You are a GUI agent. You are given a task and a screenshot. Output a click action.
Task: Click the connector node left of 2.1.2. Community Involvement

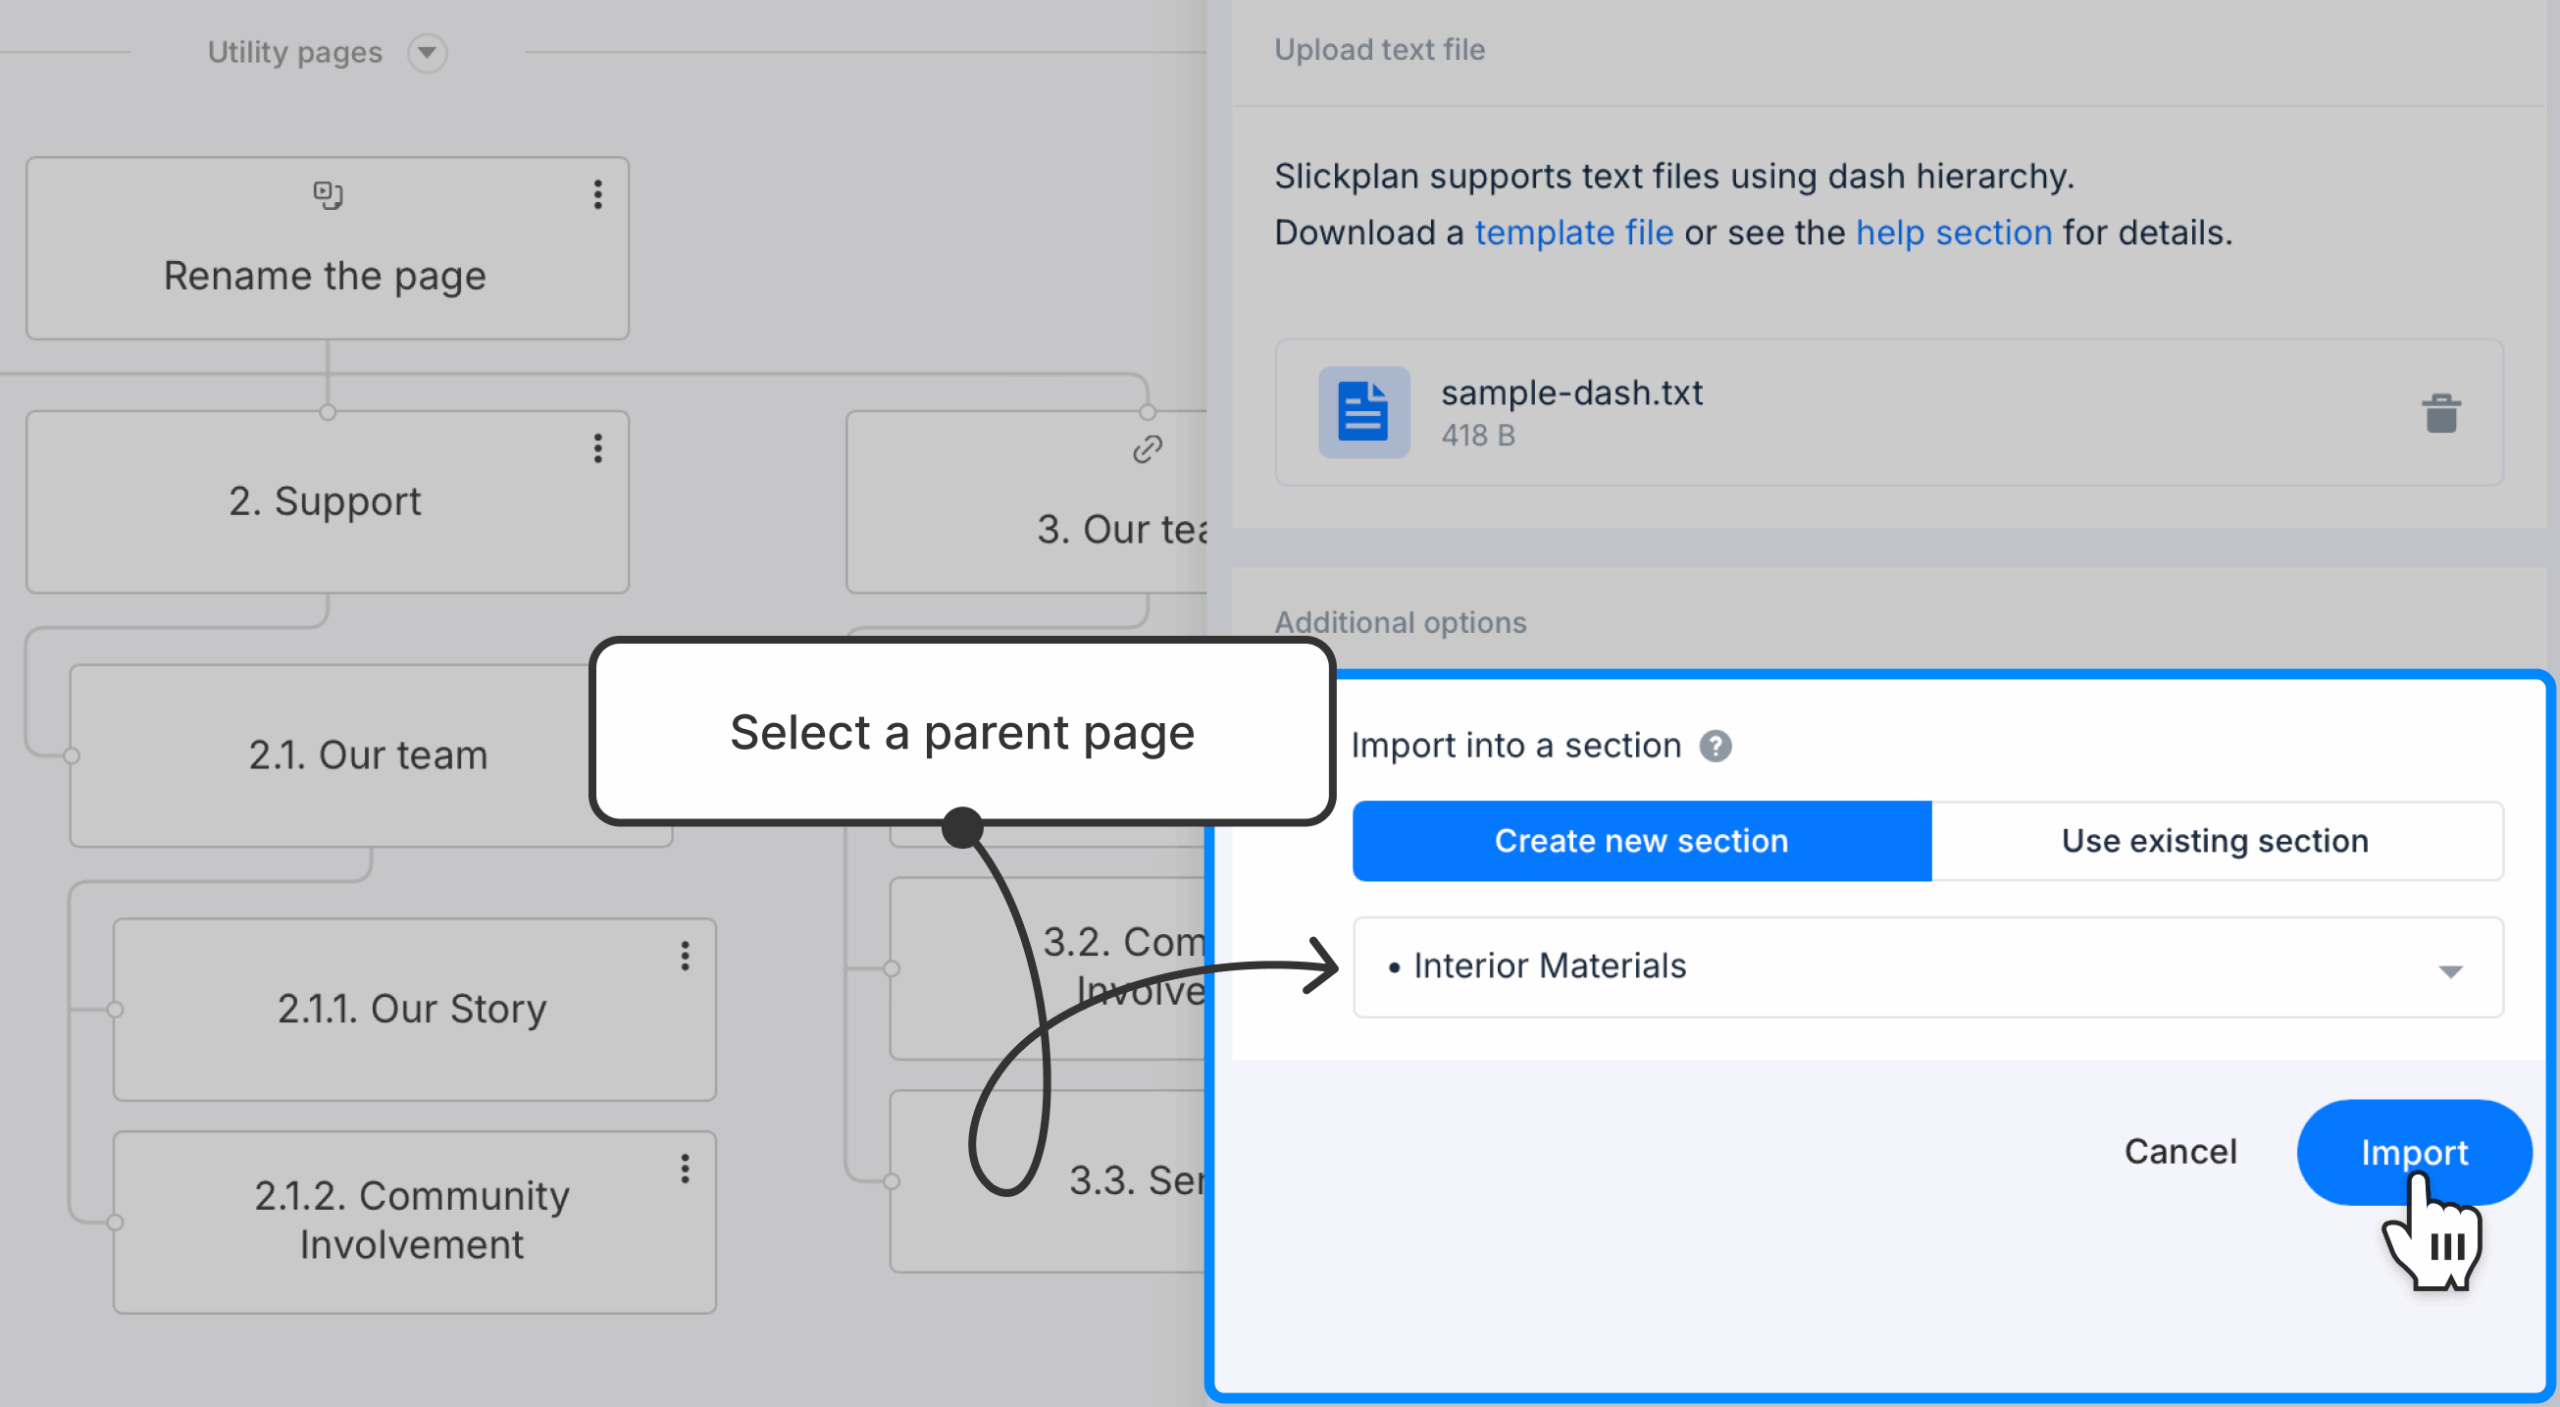(115, 1222)
